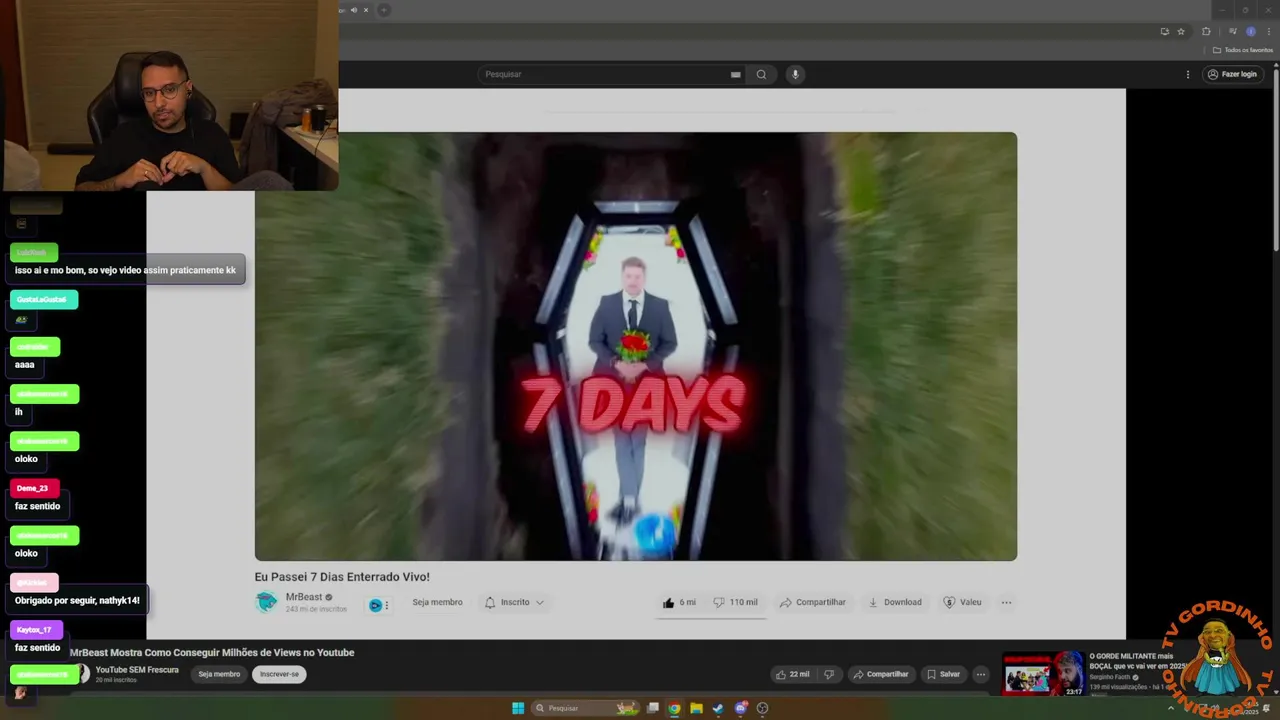
Task: Open the browser profile avatar
Action: pyautogui.click(x=1250, y=31)
